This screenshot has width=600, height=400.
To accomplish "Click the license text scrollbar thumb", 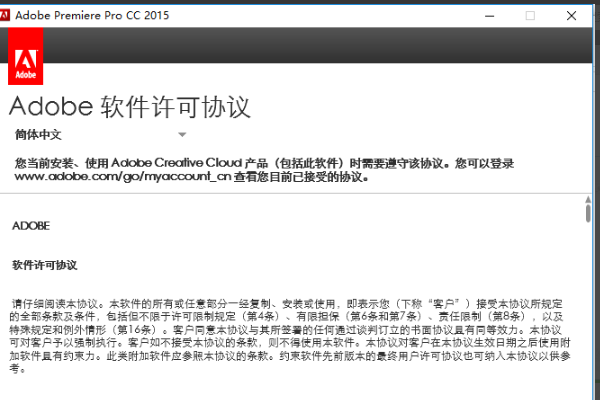I will click(588, 213).
